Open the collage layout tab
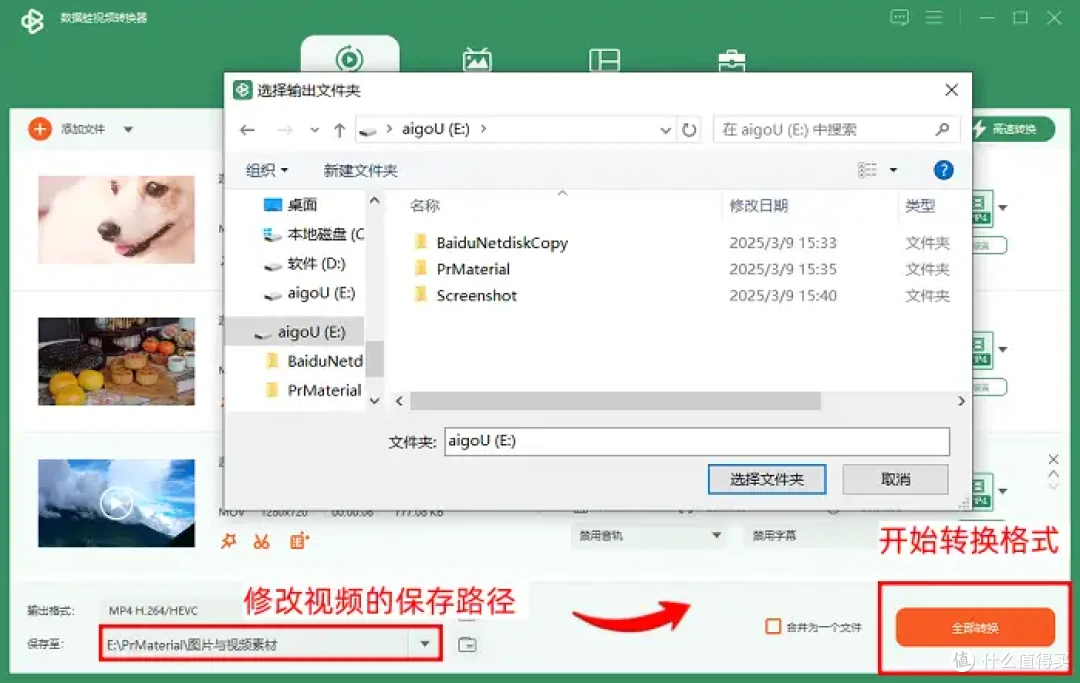This screenshot has width=1080, height=683. 605,60
